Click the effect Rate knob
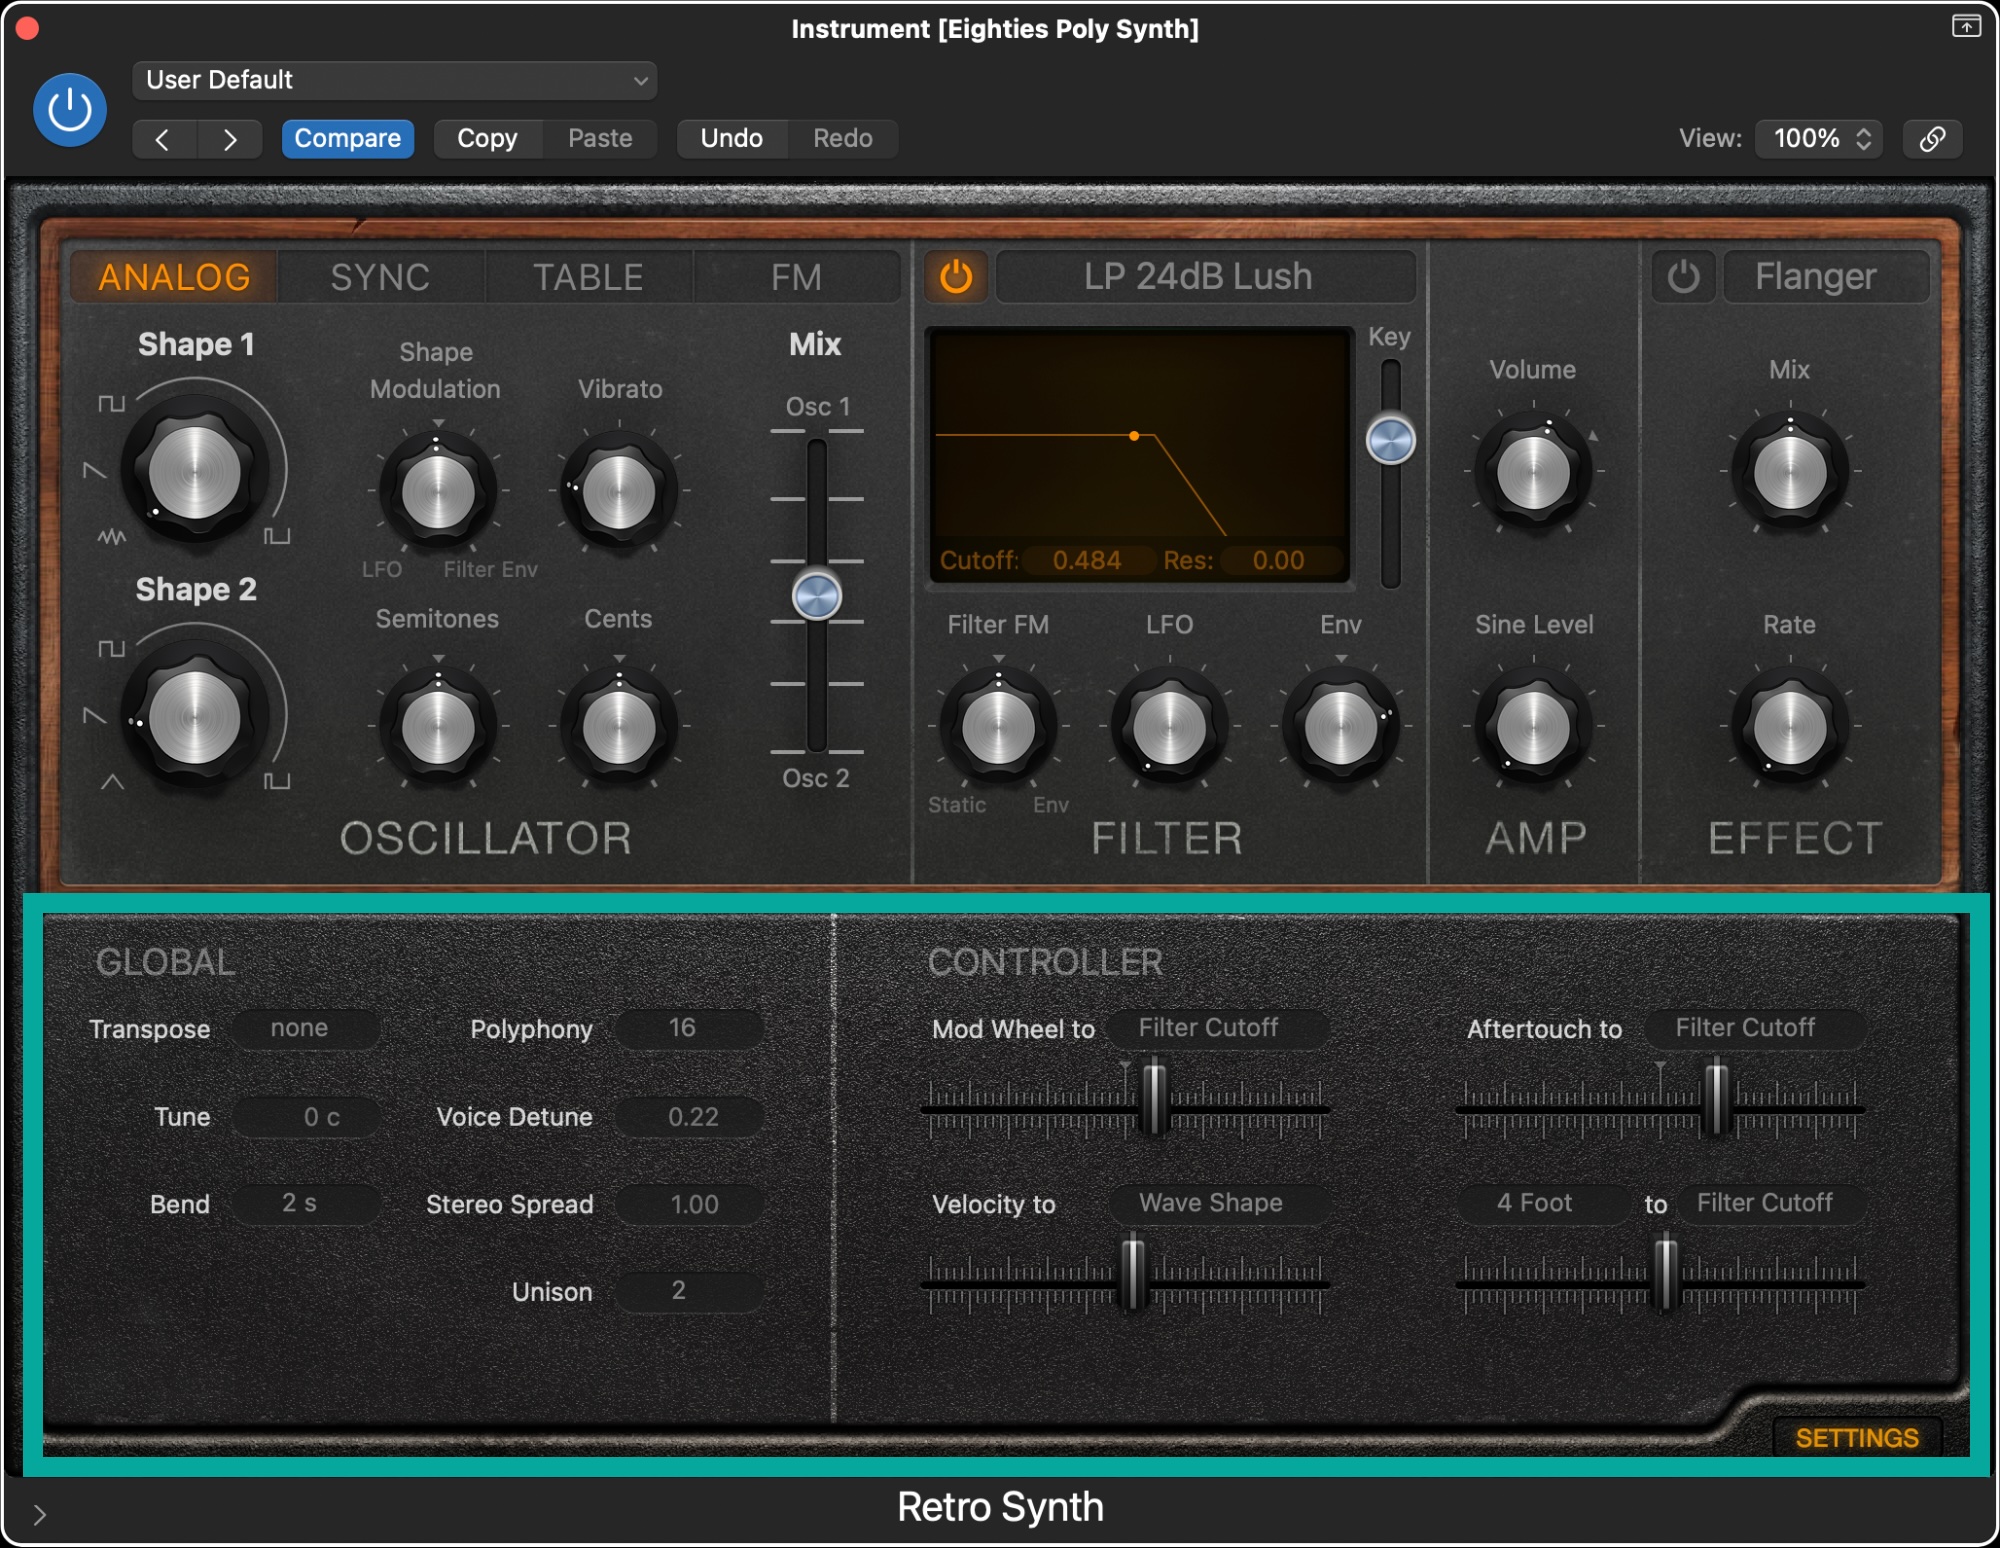The width and height of the screenshot is (2000, 1548). pyautogui.click(x=1790, y=727)
